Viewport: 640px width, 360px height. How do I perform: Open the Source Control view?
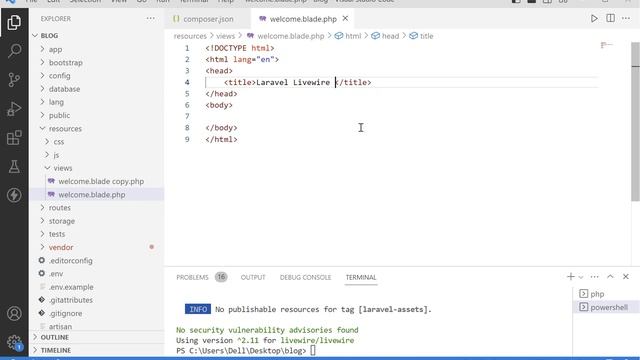click(14, 80)
